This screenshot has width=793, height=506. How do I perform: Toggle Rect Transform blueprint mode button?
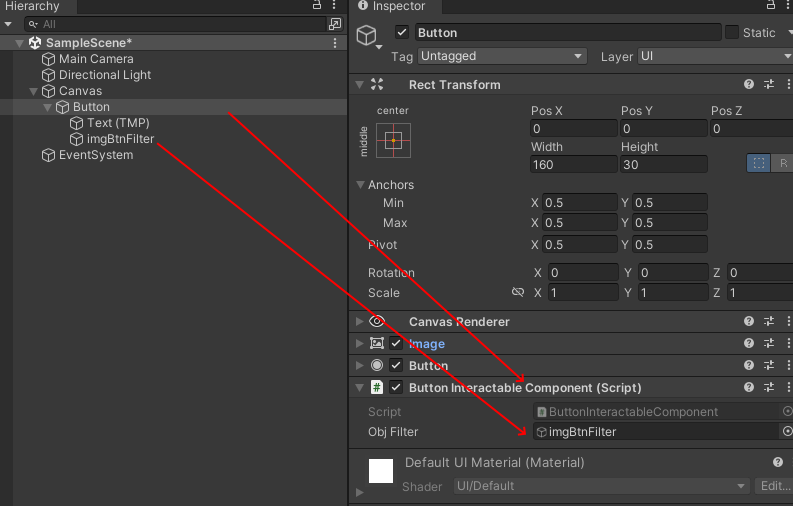759,163
